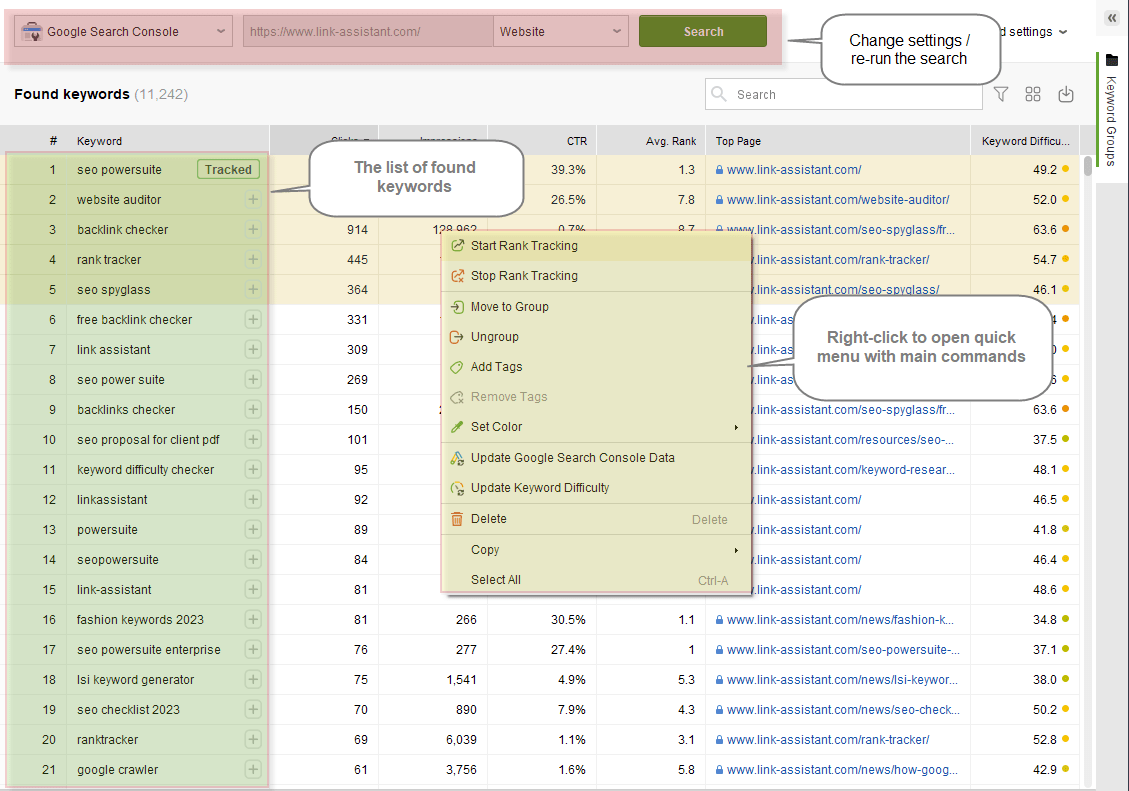The height and width of the screenshot is (791, 1129).
Task: Sort by the Keyword Difficulty column header
Action: click(x=1025, y=141)
